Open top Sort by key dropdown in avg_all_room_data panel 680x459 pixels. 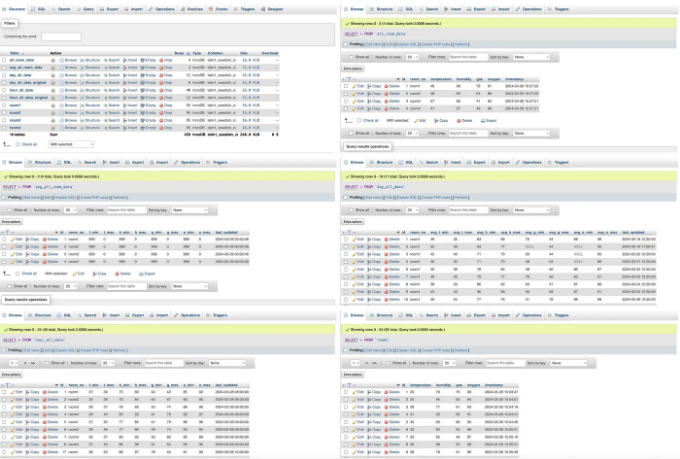(x=190, y=210)
